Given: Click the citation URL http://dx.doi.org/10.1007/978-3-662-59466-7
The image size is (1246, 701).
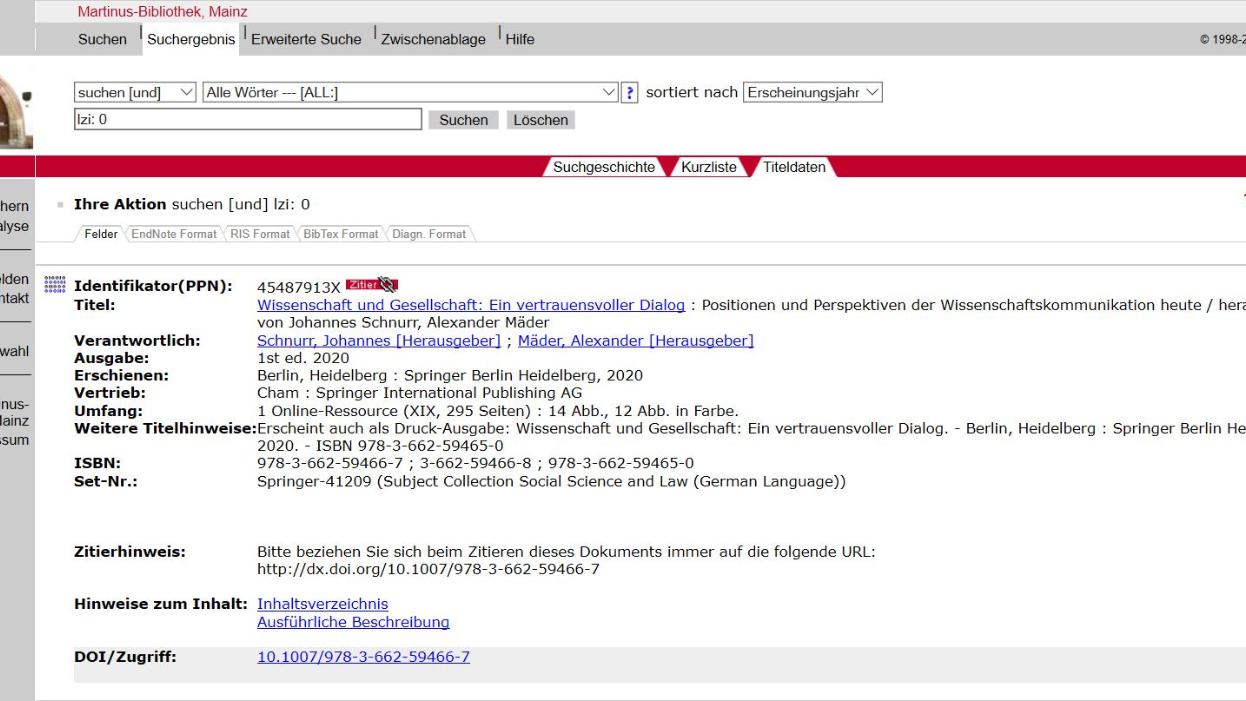Looking at the screenshot, I should [428, 569].
